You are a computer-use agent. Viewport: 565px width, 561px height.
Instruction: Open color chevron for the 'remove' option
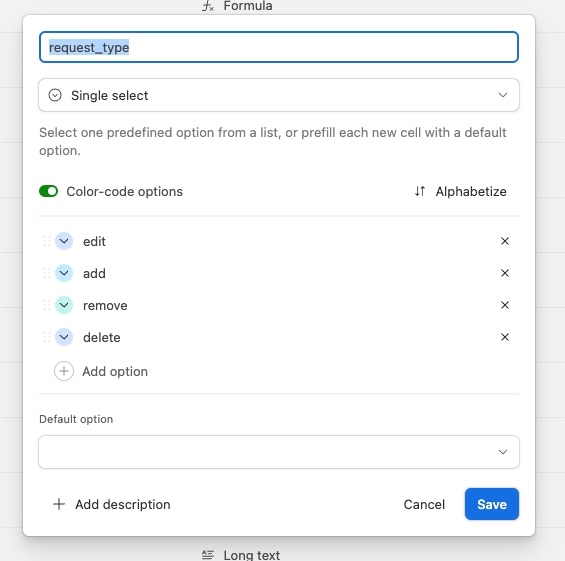tap(64, 305)
